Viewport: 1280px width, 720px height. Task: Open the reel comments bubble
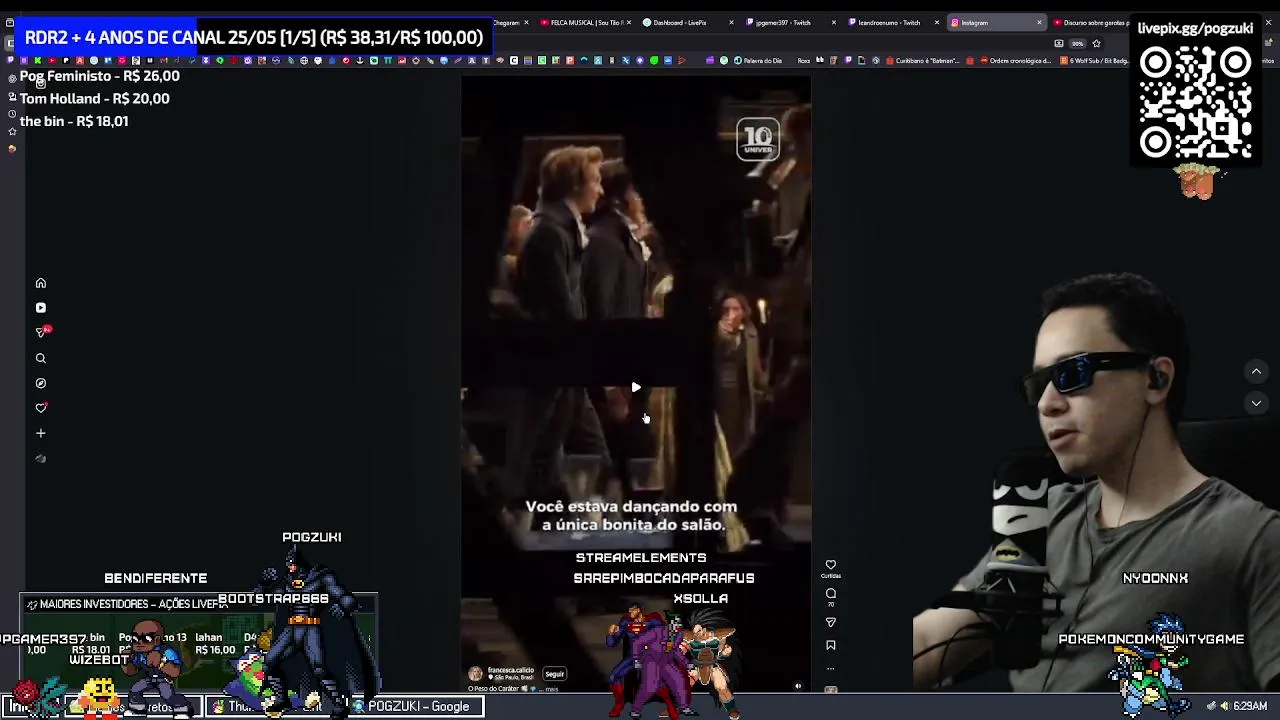point(830,593)
